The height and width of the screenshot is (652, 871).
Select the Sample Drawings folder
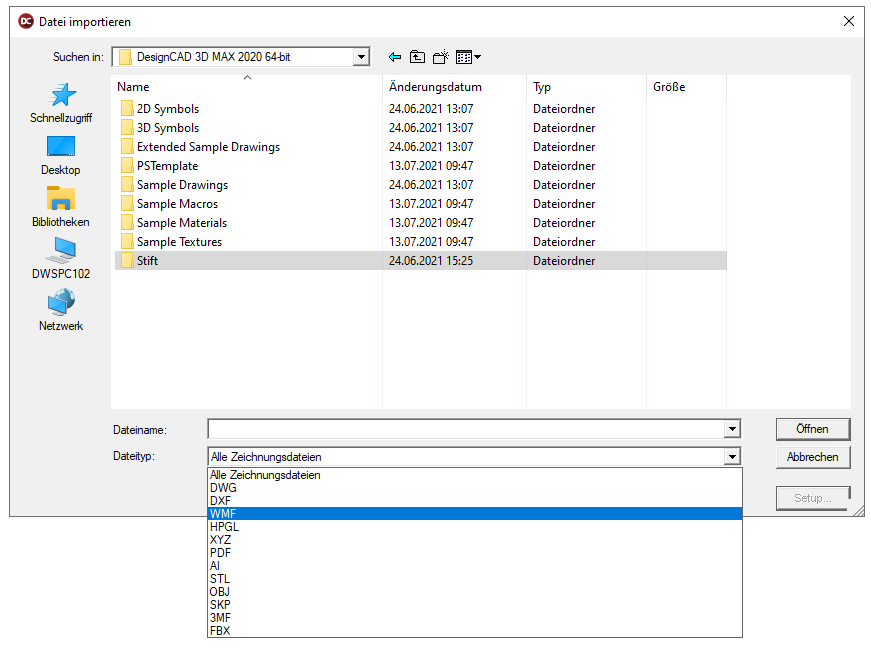(x=182, y=185)
